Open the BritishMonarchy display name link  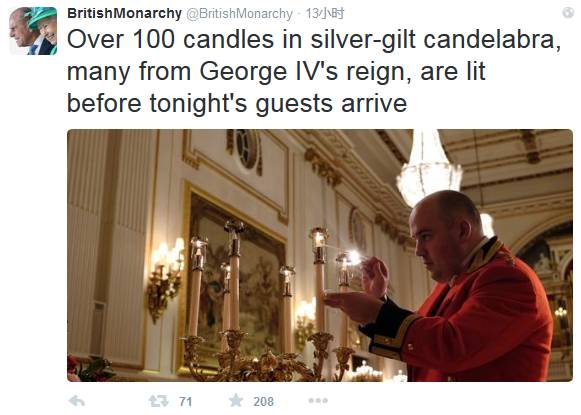click(124, 13)
